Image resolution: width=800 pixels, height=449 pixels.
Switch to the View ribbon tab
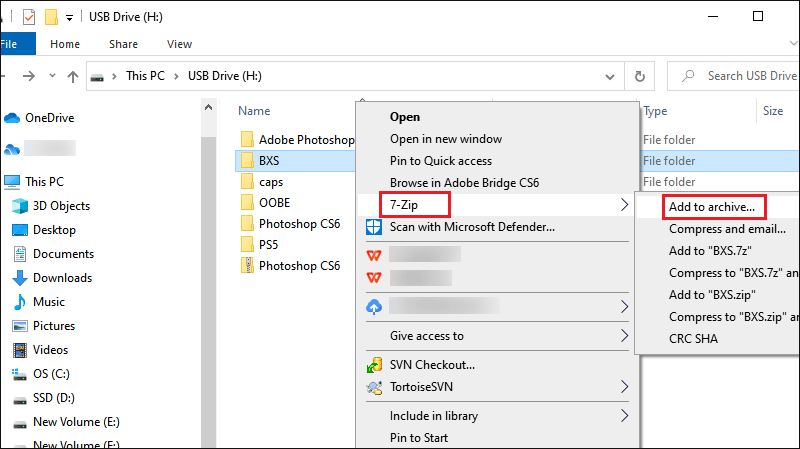coord(180,44)
